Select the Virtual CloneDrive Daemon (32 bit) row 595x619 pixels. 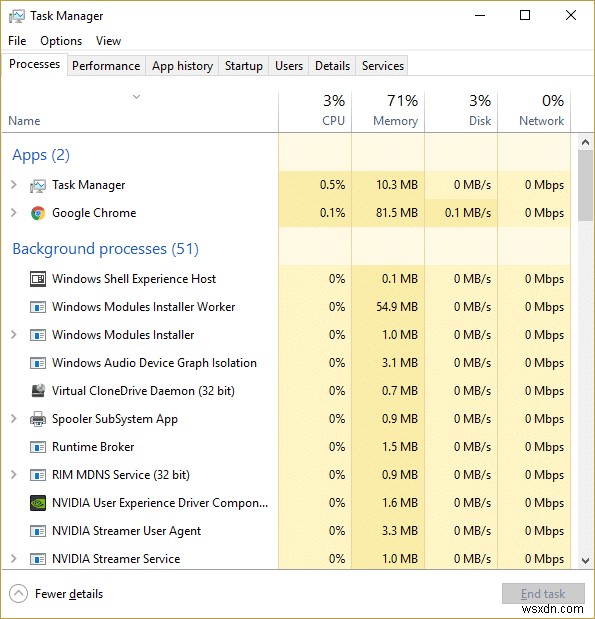(286, 391)
